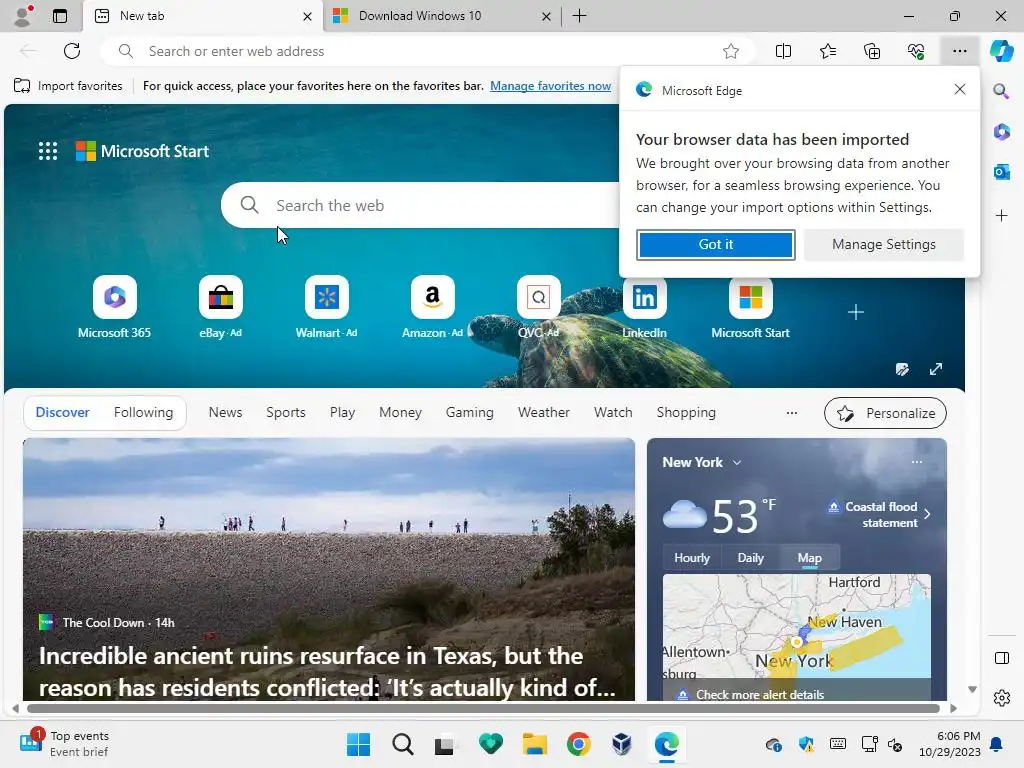Open the tab actions menu icon

click(60, 16)
